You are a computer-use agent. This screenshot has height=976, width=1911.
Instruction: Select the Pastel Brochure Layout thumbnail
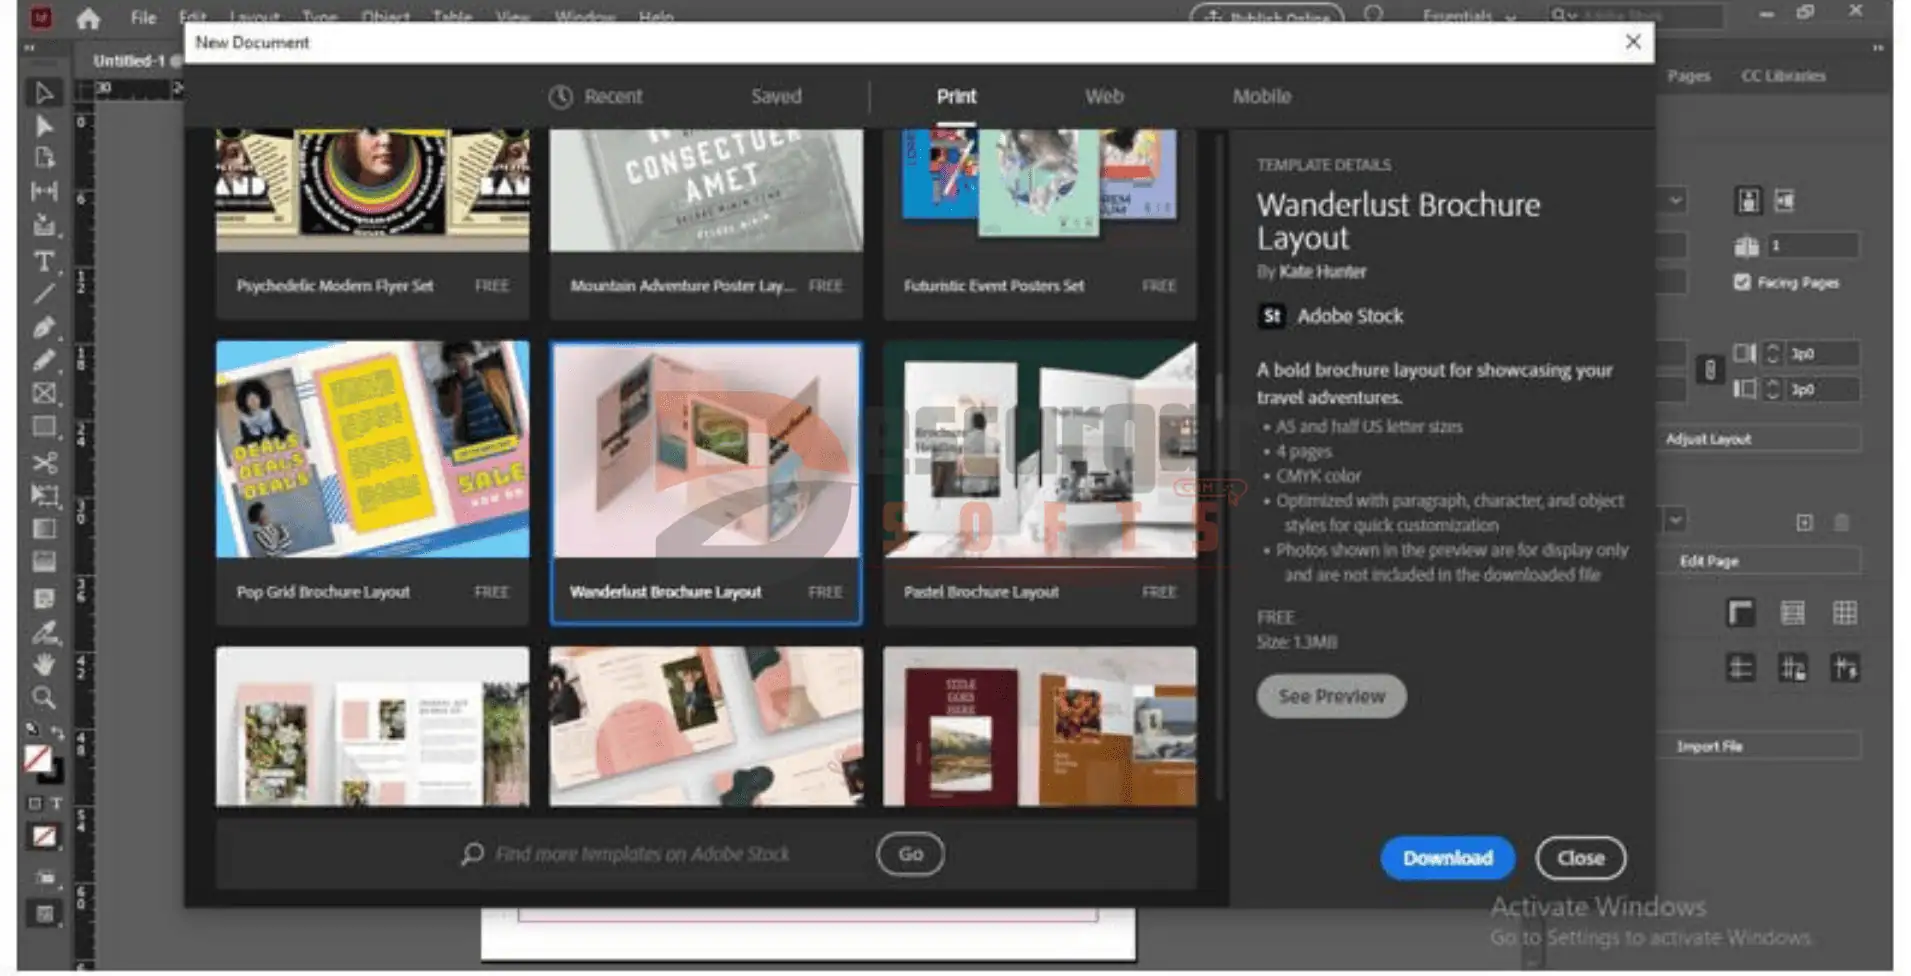point(1039,449)
